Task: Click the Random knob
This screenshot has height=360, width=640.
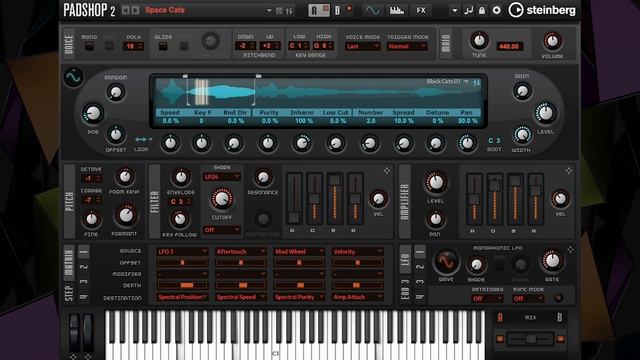Action: pyautogui.click(x=116, y=93)
